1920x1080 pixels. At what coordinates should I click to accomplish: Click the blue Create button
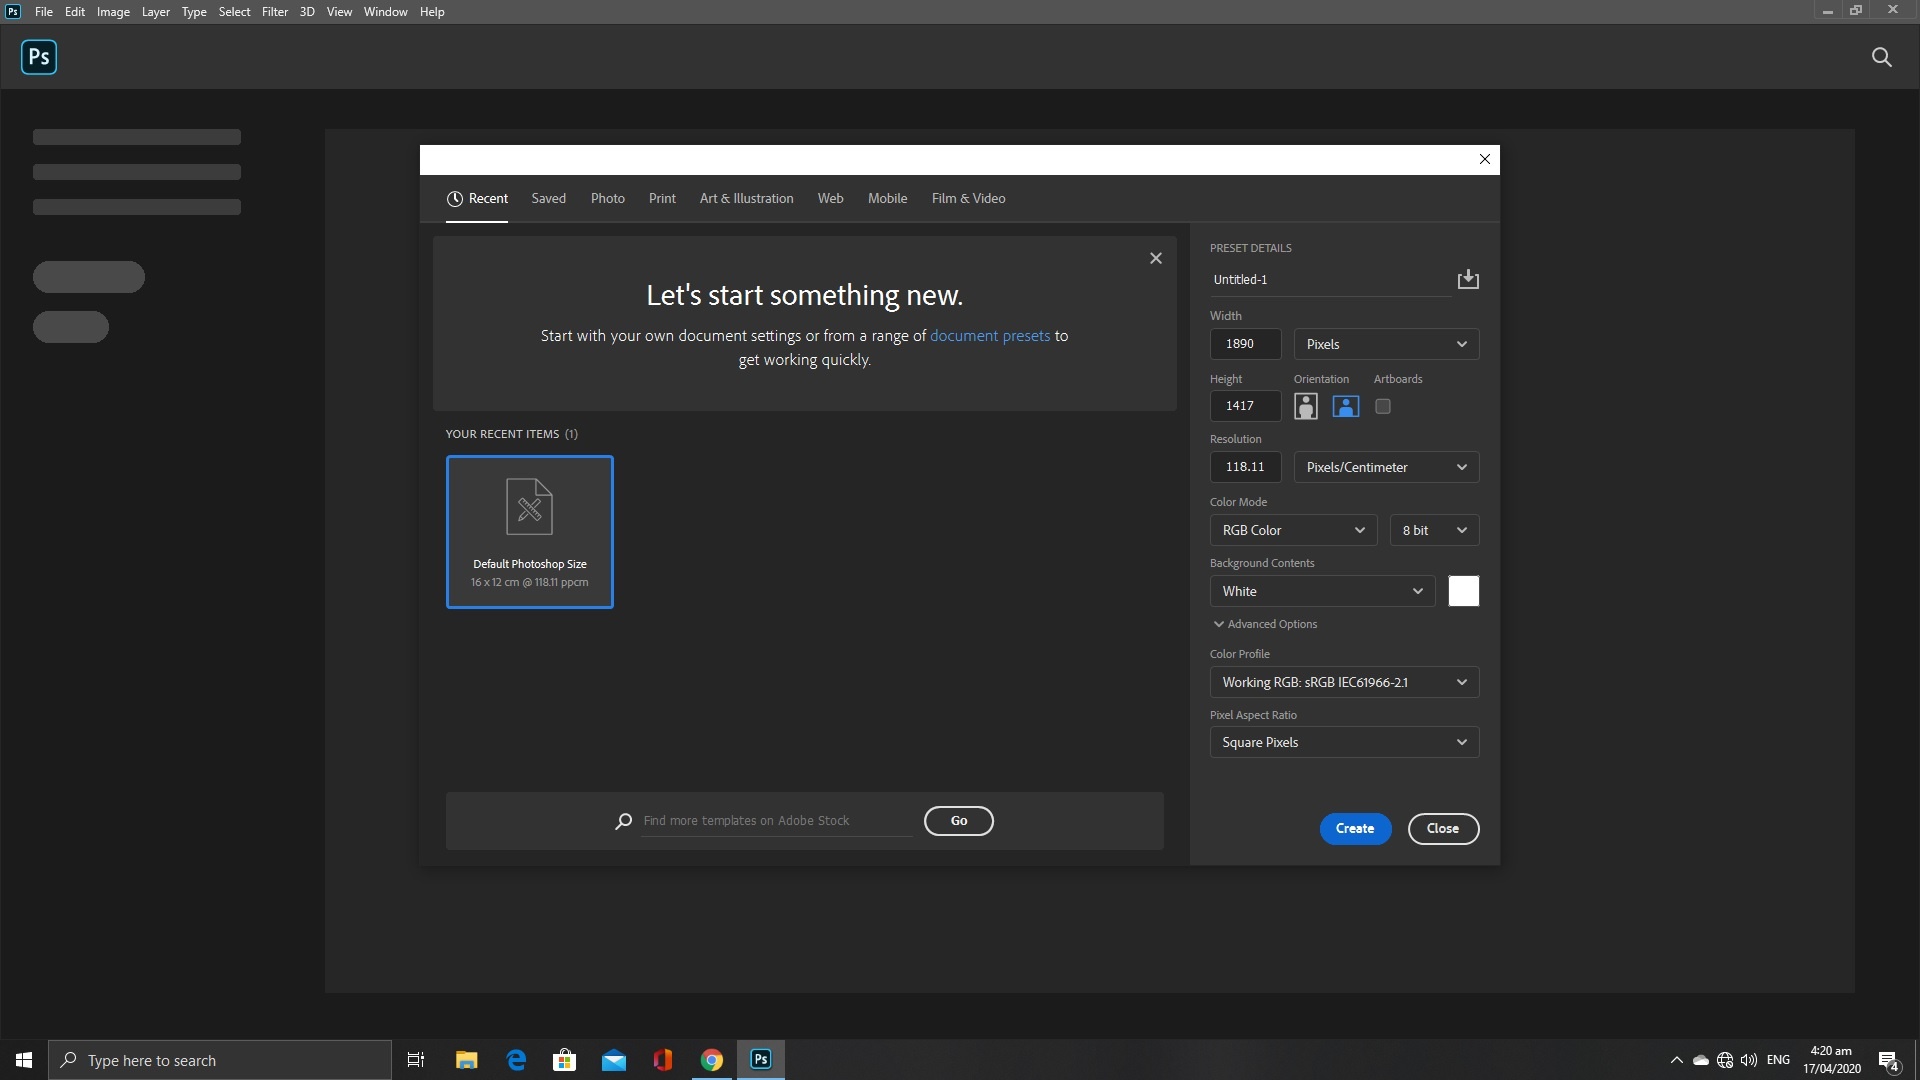[1355, 828]
